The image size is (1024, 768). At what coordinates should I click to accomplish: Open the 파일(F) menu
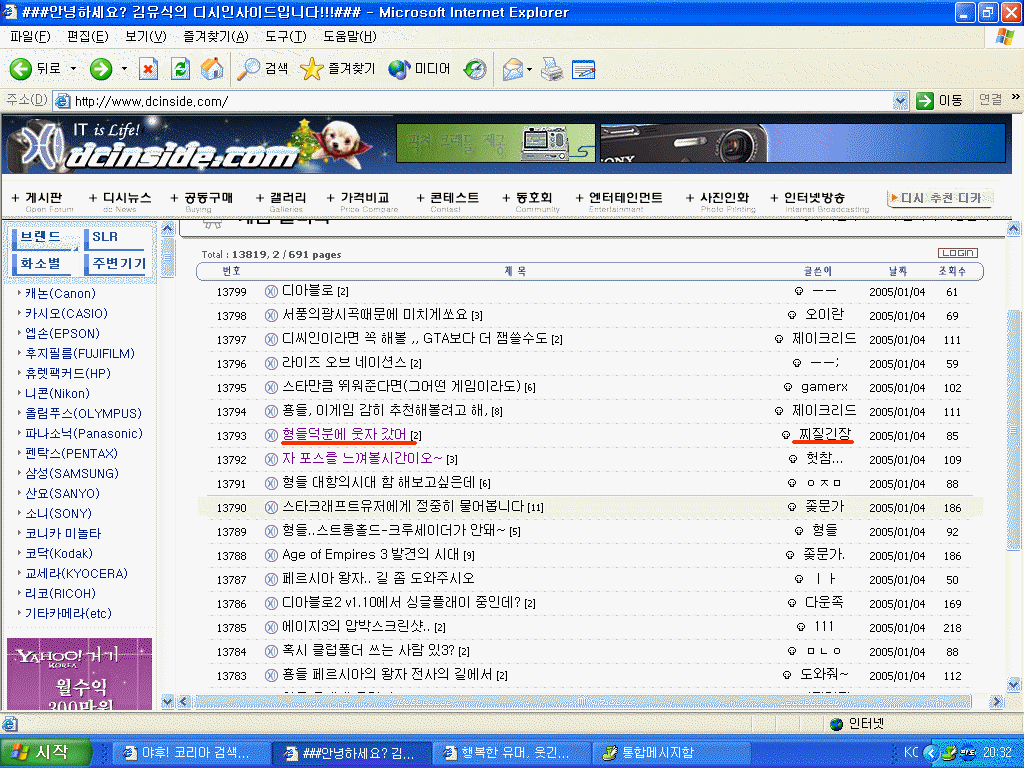(30, 37)
